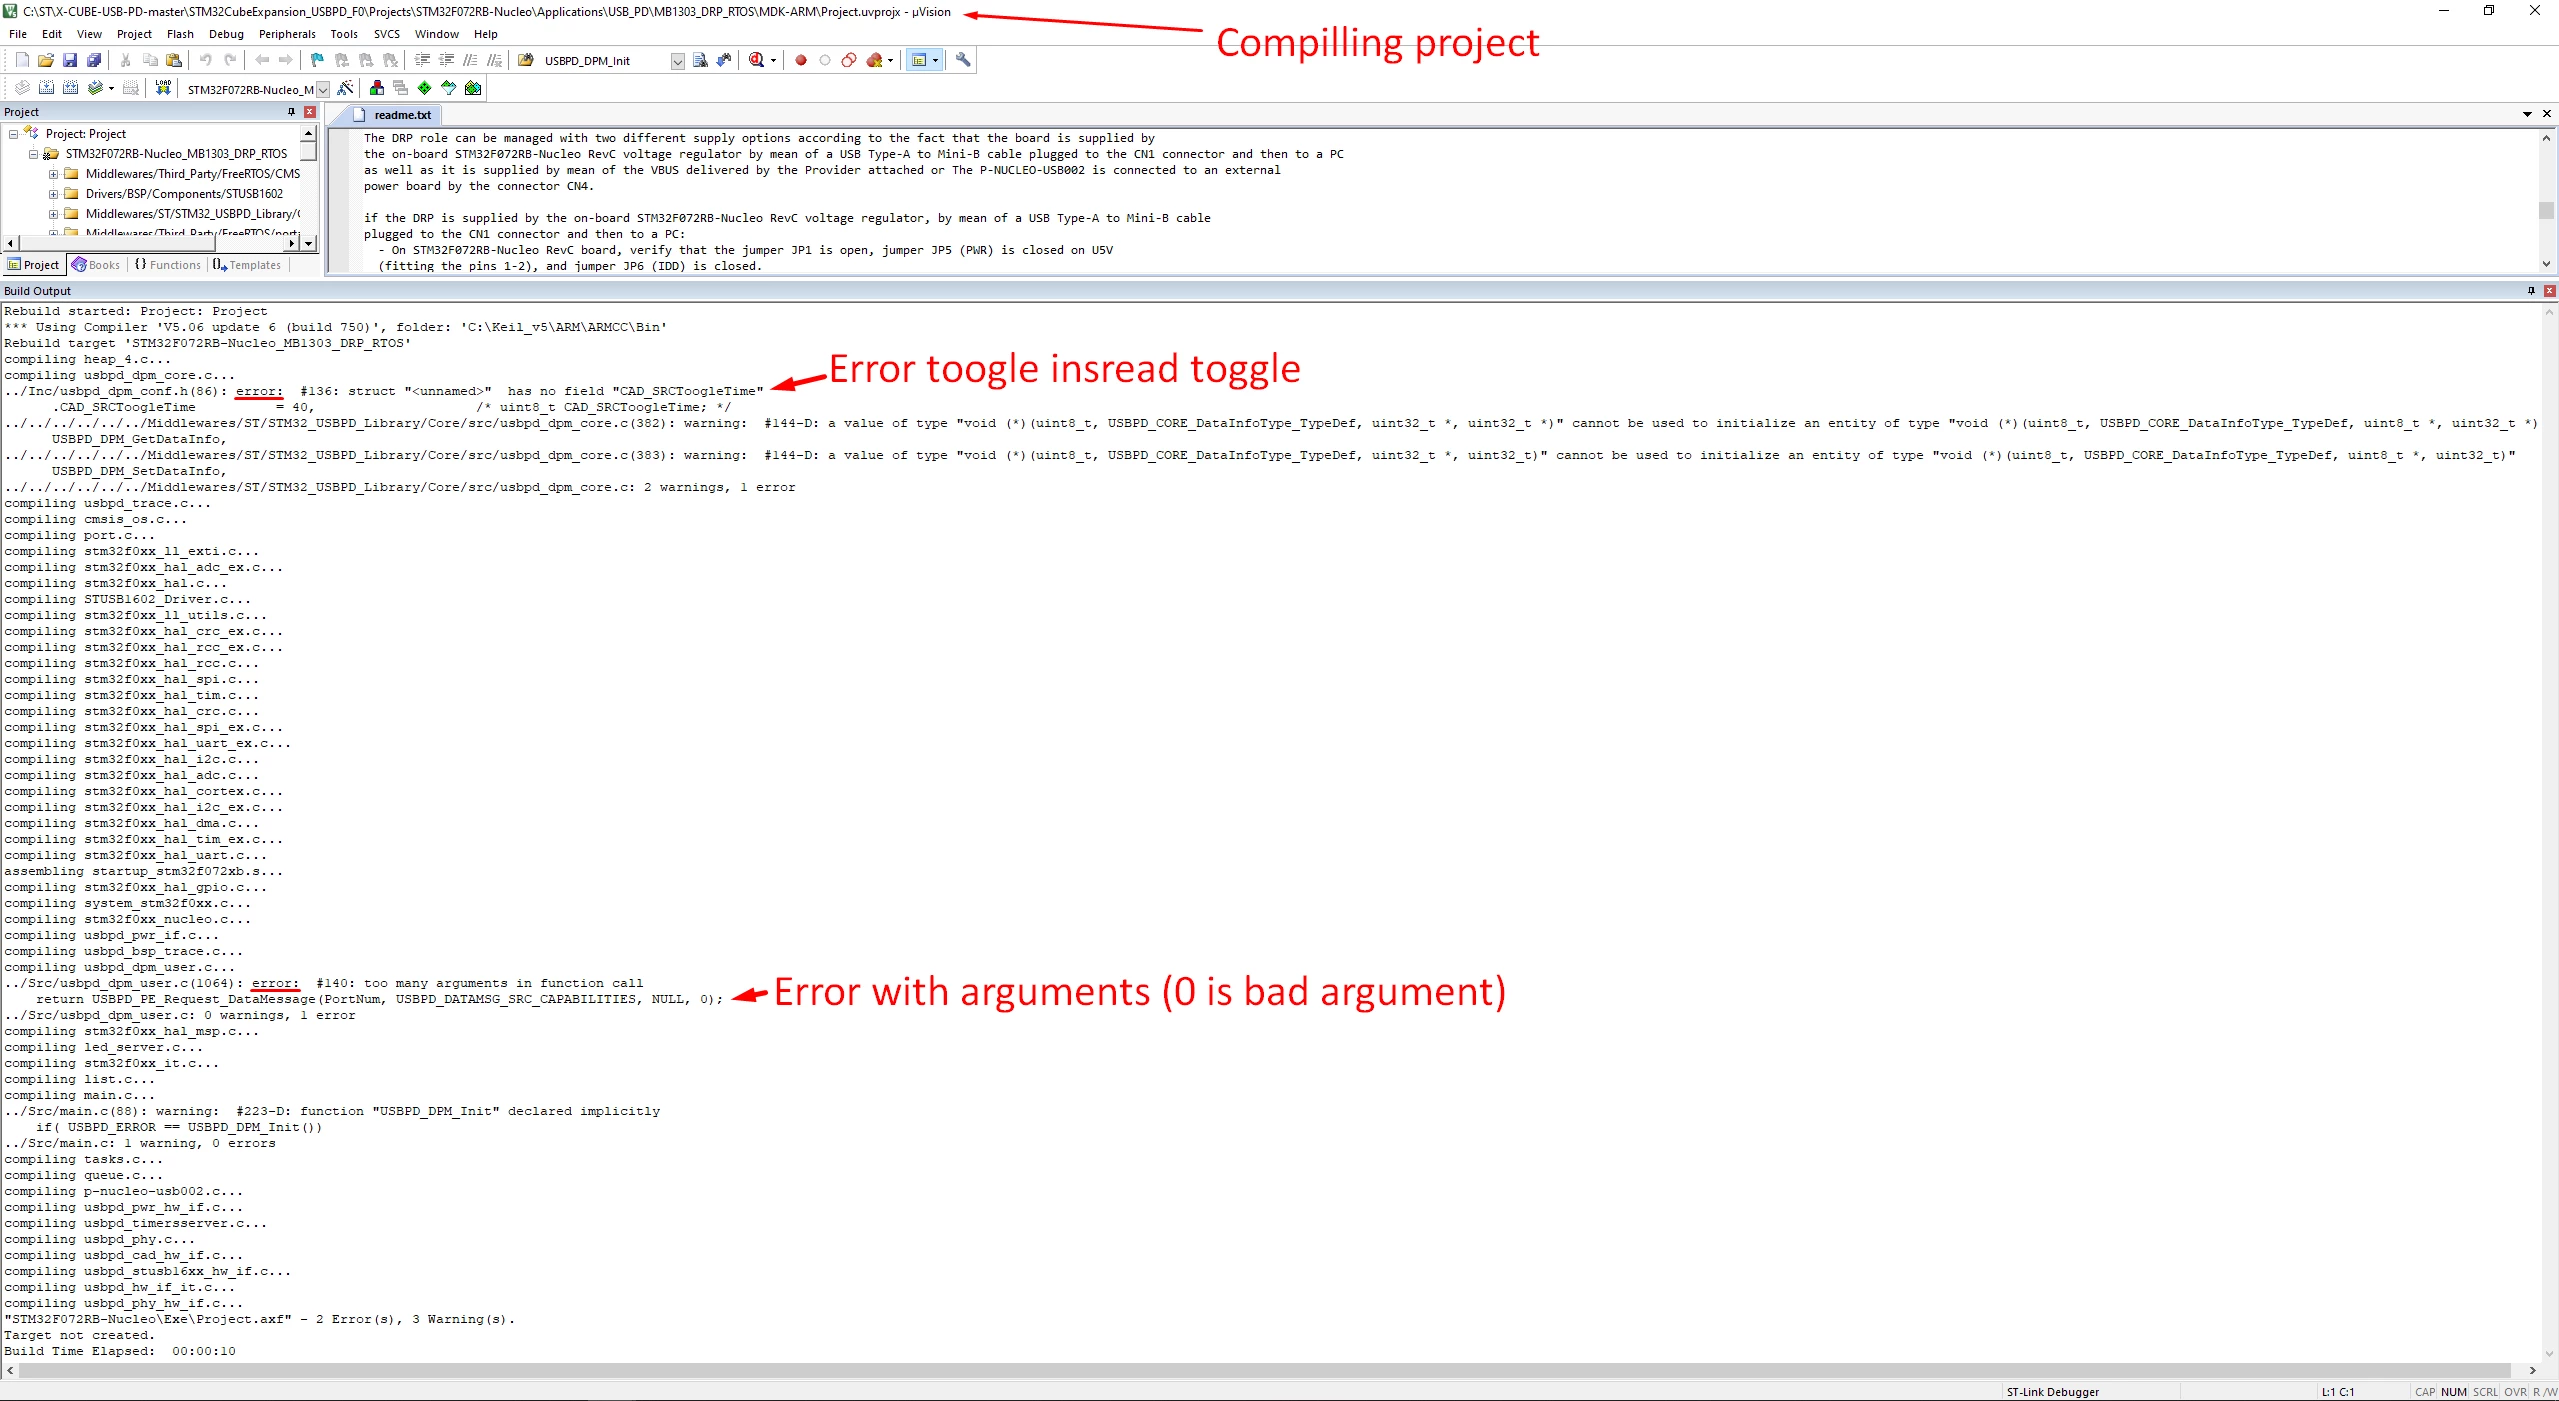This screenshot has height=1401, width=2559.
Task: Close the readme.txt editor window
Action: point(2547,114)
